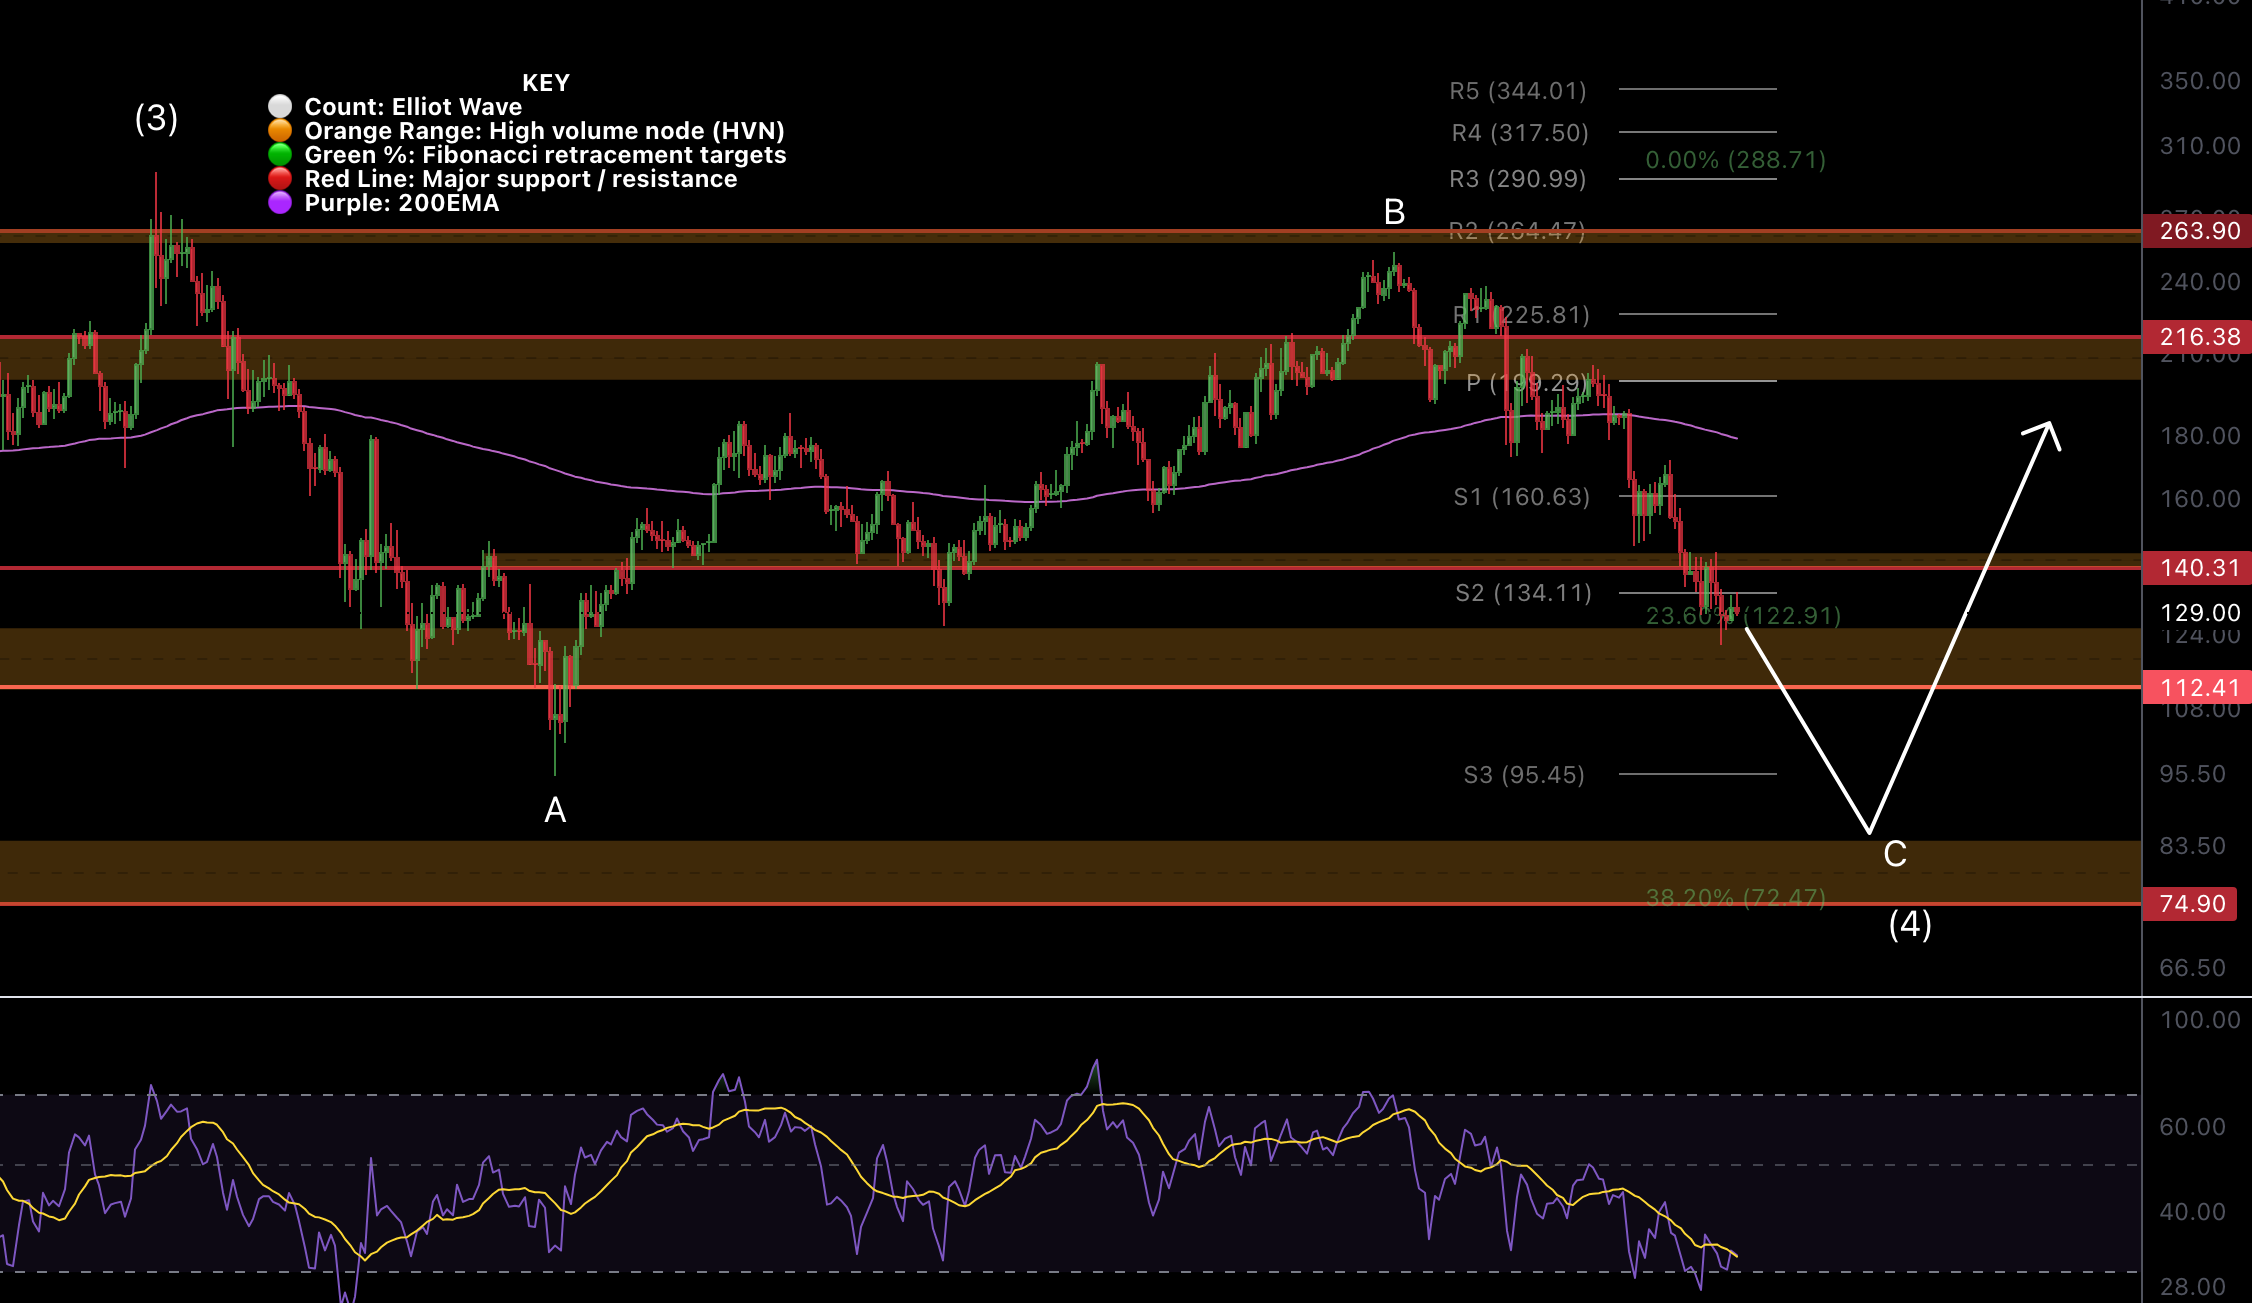Select the 140.31 price level tag
Viewport: 2252px width, 1303px height.
[2198, 568]
